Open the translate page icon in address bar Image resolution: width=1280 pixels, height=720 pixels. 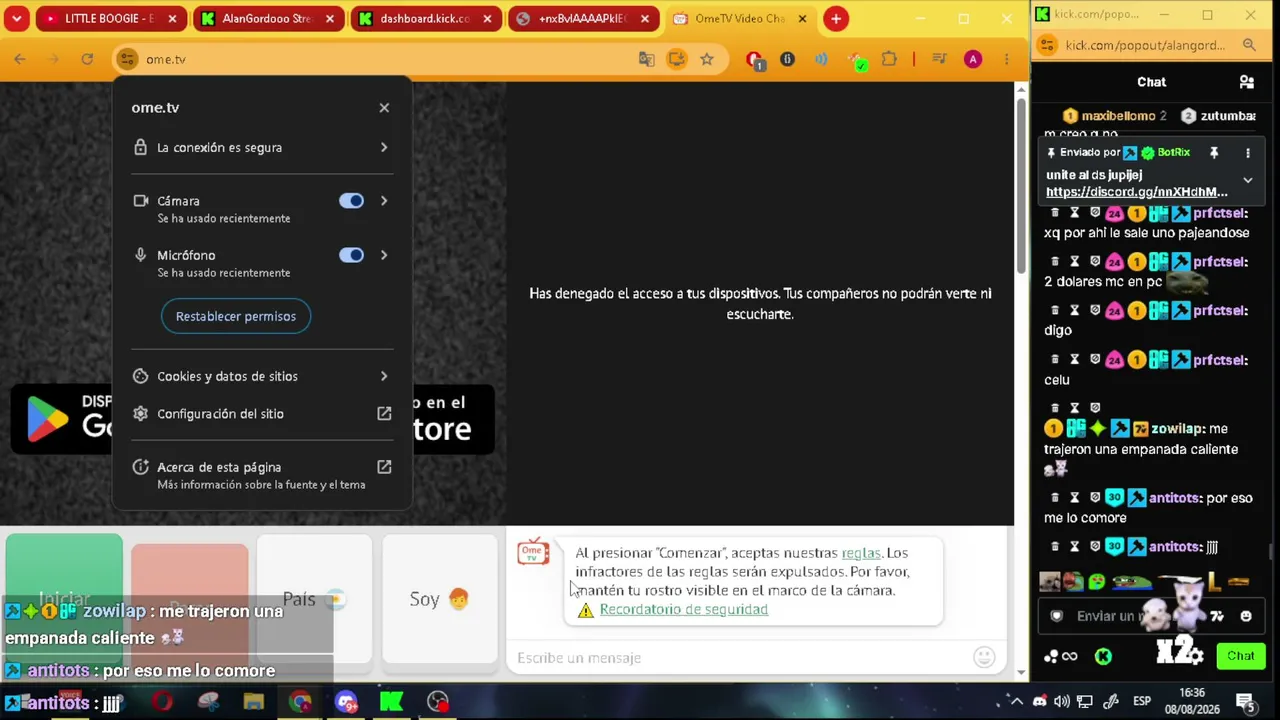(647, 59)
